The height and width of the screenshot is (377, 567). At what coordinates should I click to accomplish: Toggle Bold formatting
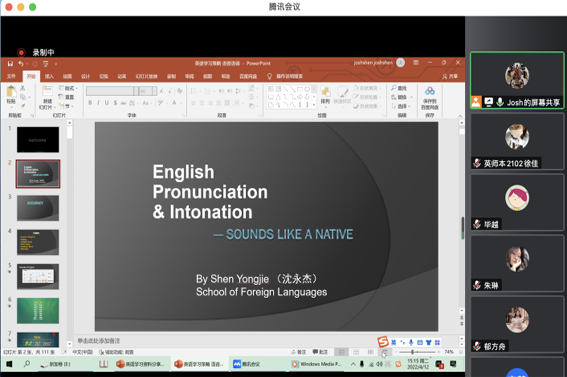click(x=90, y=103)
